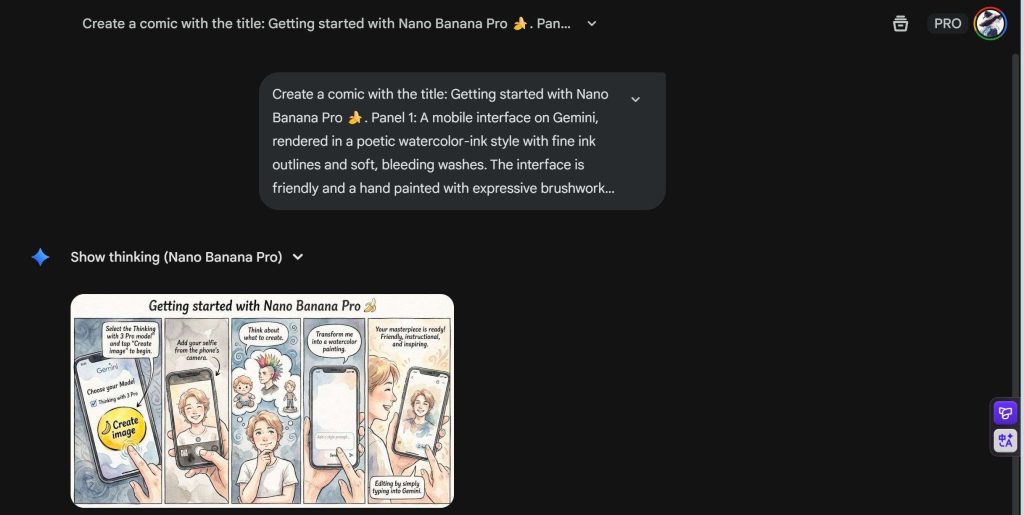This screenshot has height=515, width=1024.
Task: Click the 'Show thinking (Nano Banana Pro)' label
Action: point(176,257)
